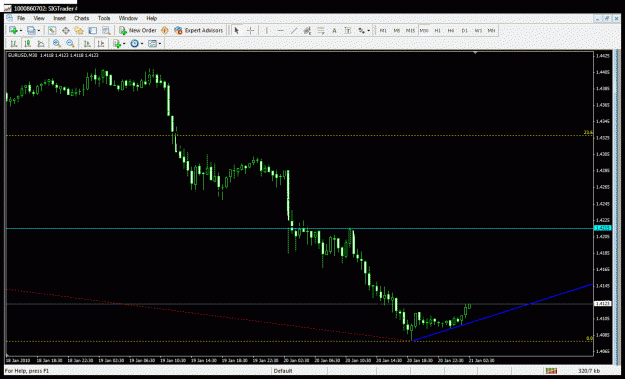Click the Indicators list icon

coord(117,43)
